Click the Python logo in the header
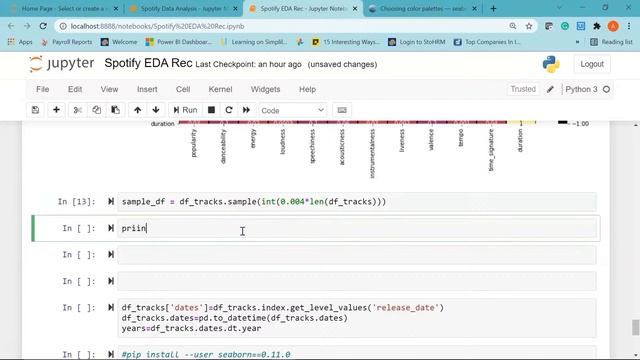The height and width of the screenshot is (360, 640). tap(551, 64)
